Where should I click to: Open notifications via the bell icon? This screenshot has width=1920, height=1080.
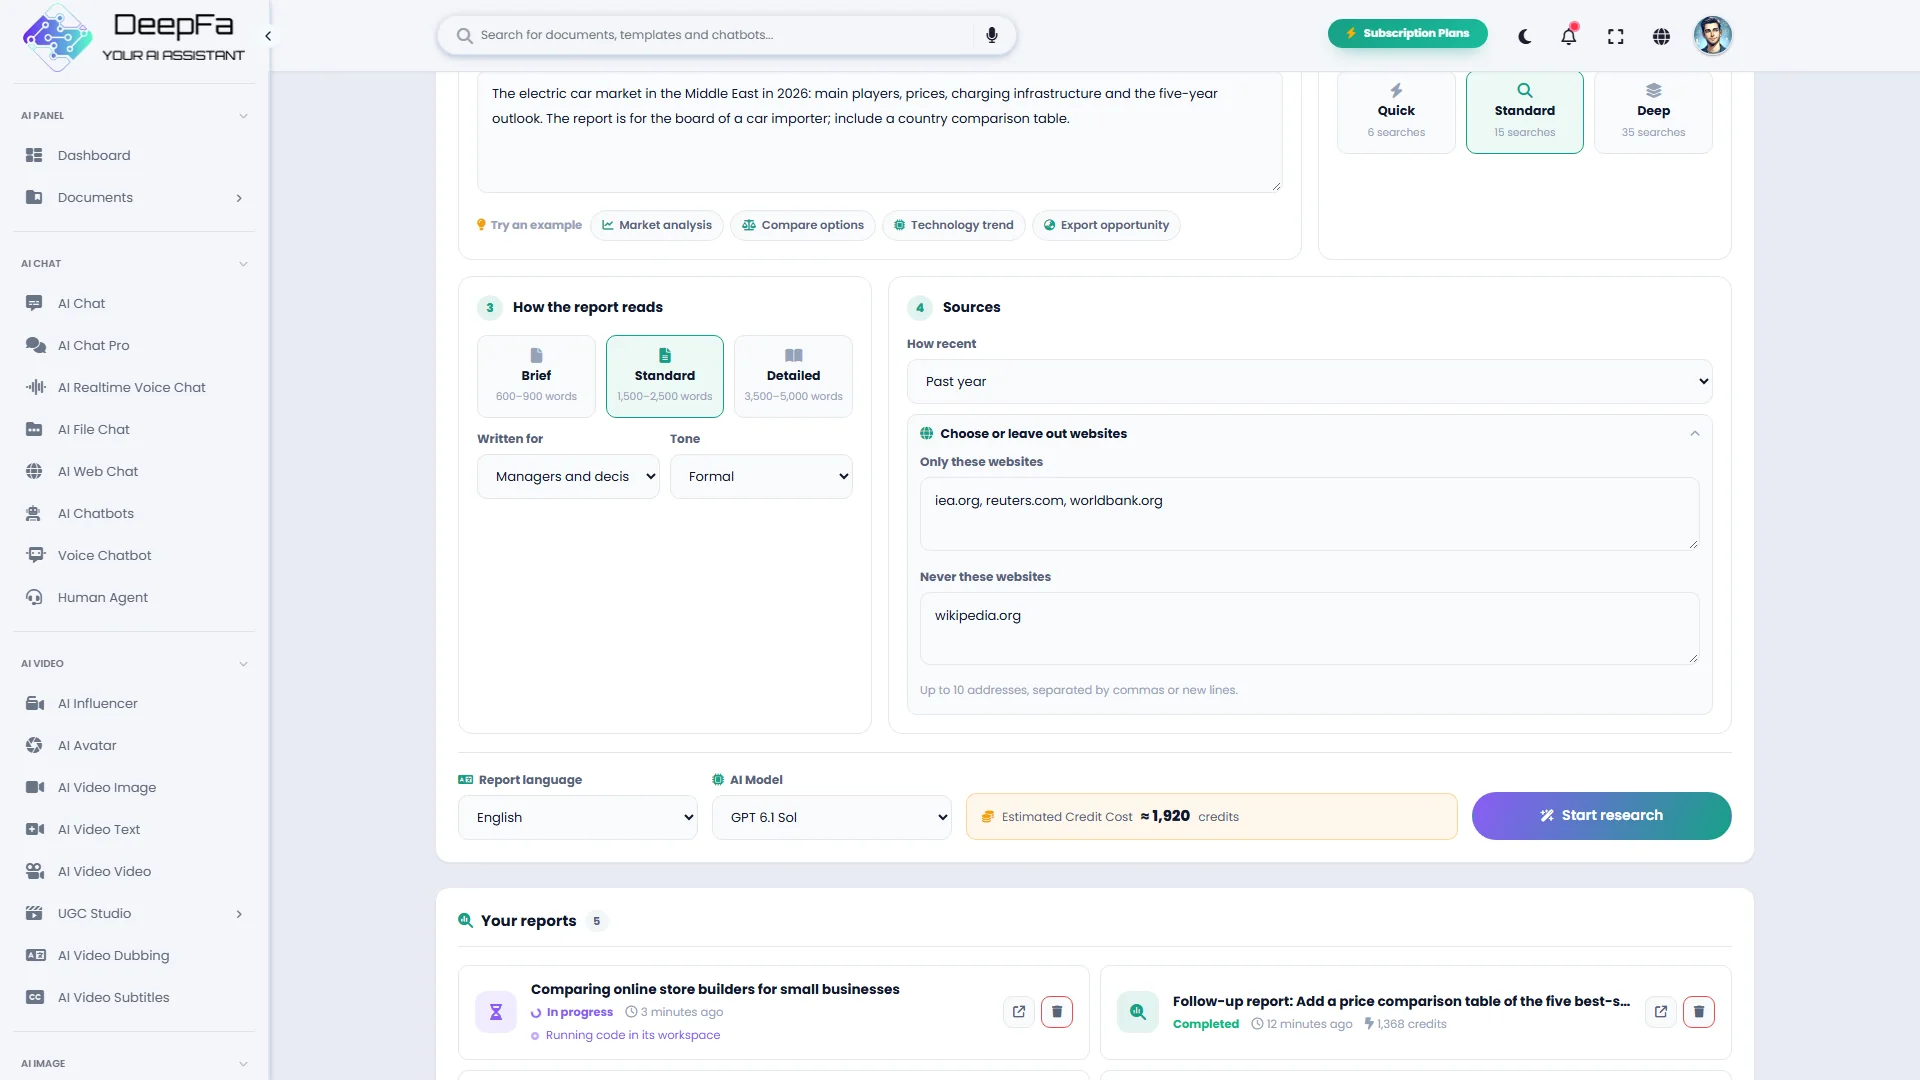(x=1569, y=36)
